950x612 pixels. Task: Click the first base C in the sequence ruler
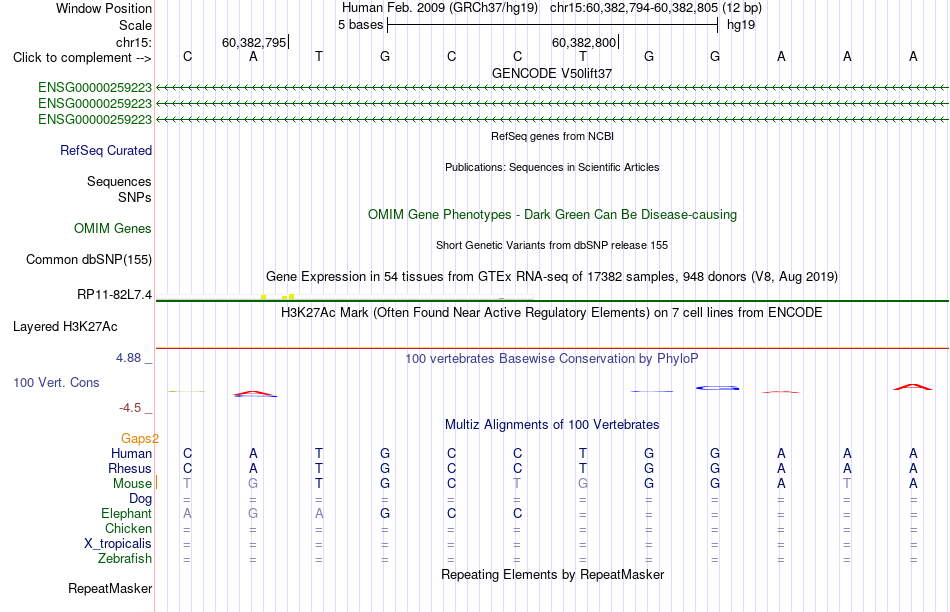pyautogui.click(x=188, y=56)
